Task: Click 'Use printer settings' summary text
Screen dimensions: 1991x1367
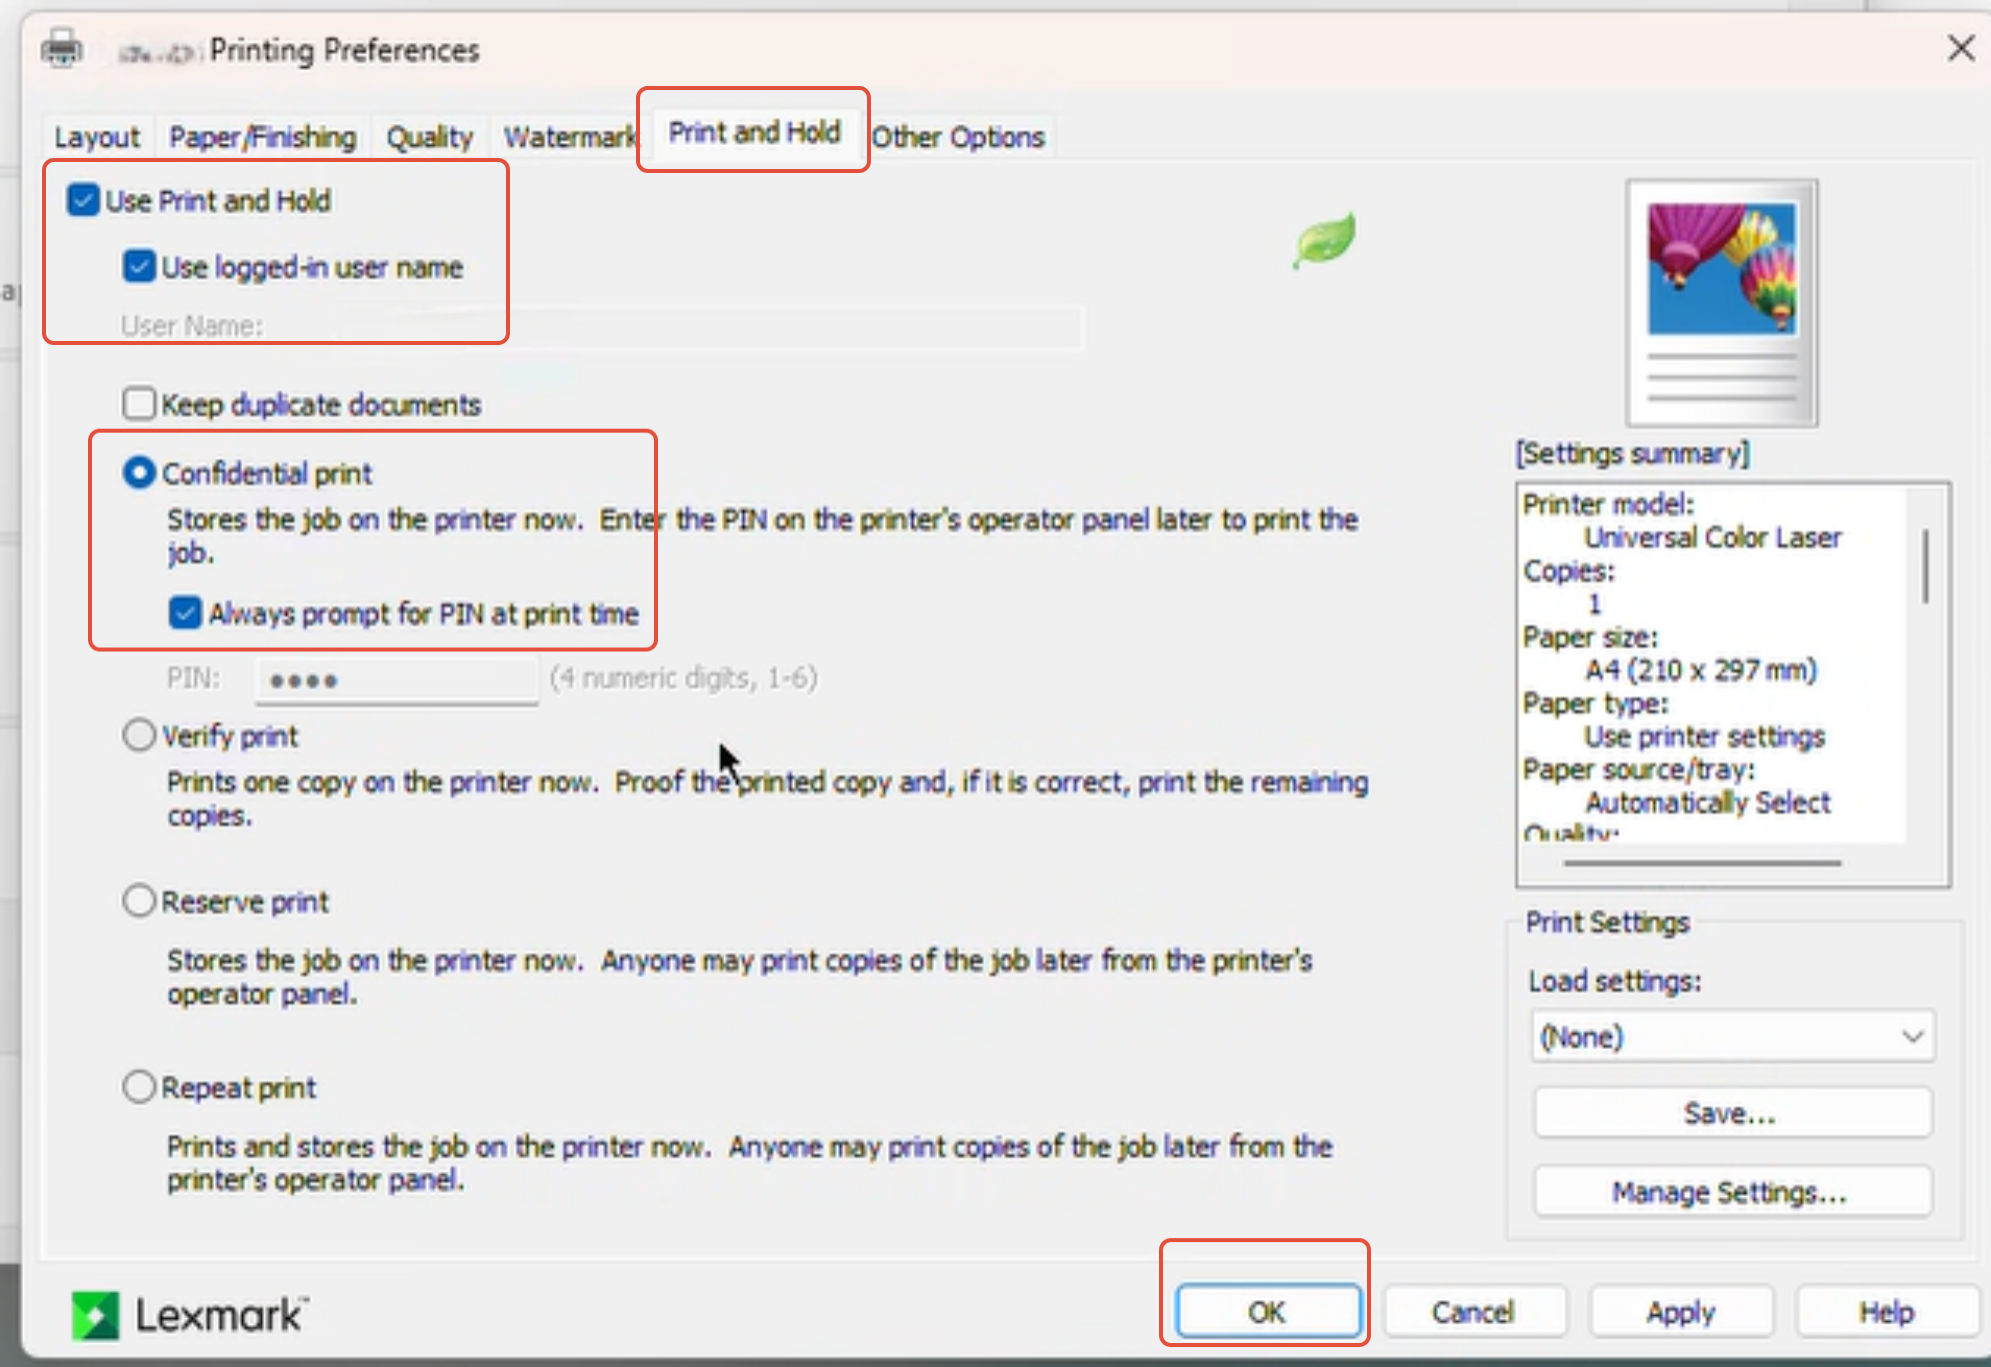Action: click(1705, 736)
